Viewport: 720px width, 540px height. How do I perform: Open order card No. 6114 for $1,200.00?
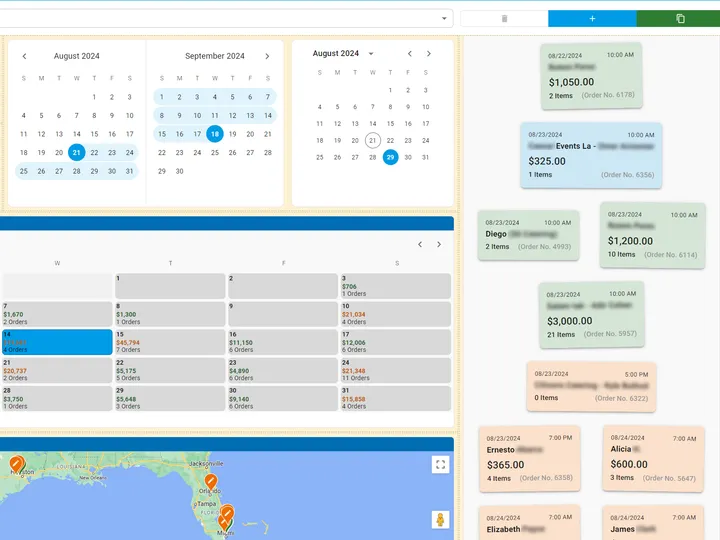[652, 235]
